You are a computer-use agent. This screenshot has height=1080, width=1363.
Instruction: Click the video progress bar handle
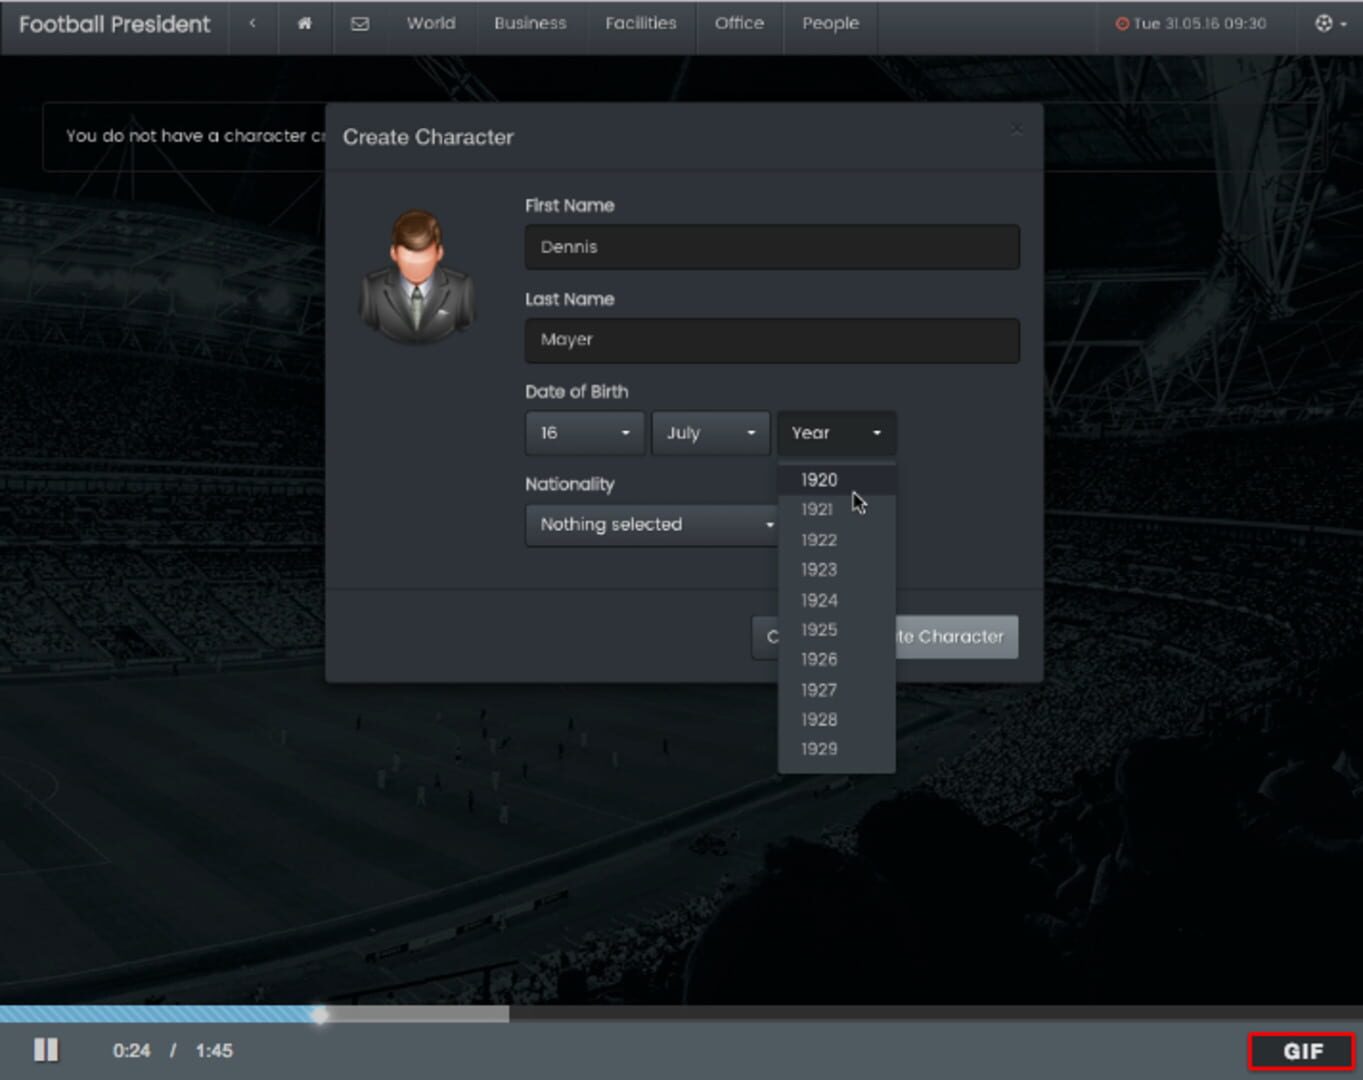tap(319, 1015)
